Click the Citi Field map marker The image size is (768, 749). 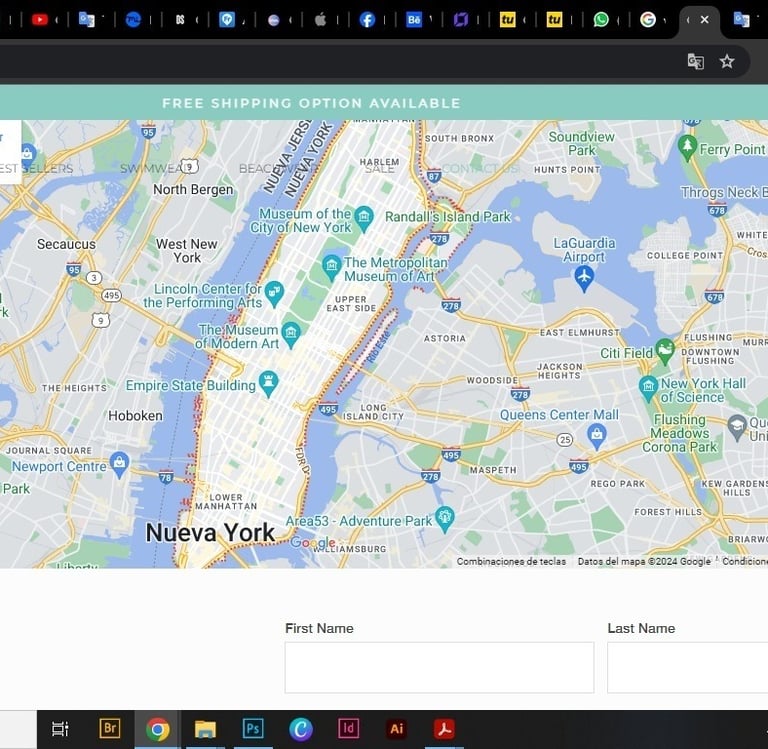tap(665, 352)
